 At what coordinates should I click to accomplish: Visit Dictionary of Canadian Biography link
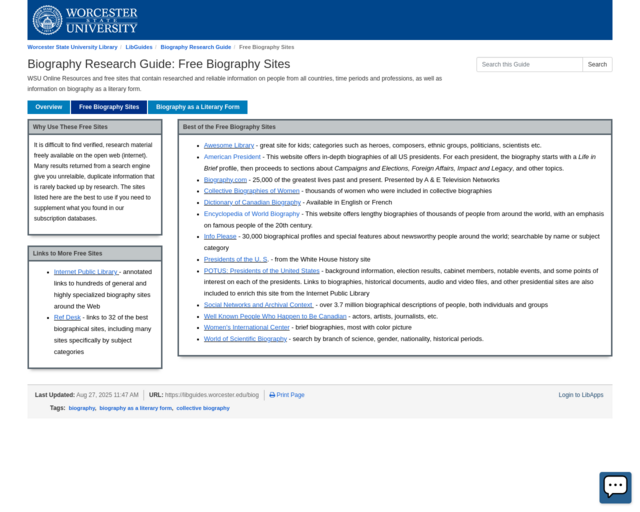(x=252, y=202)
